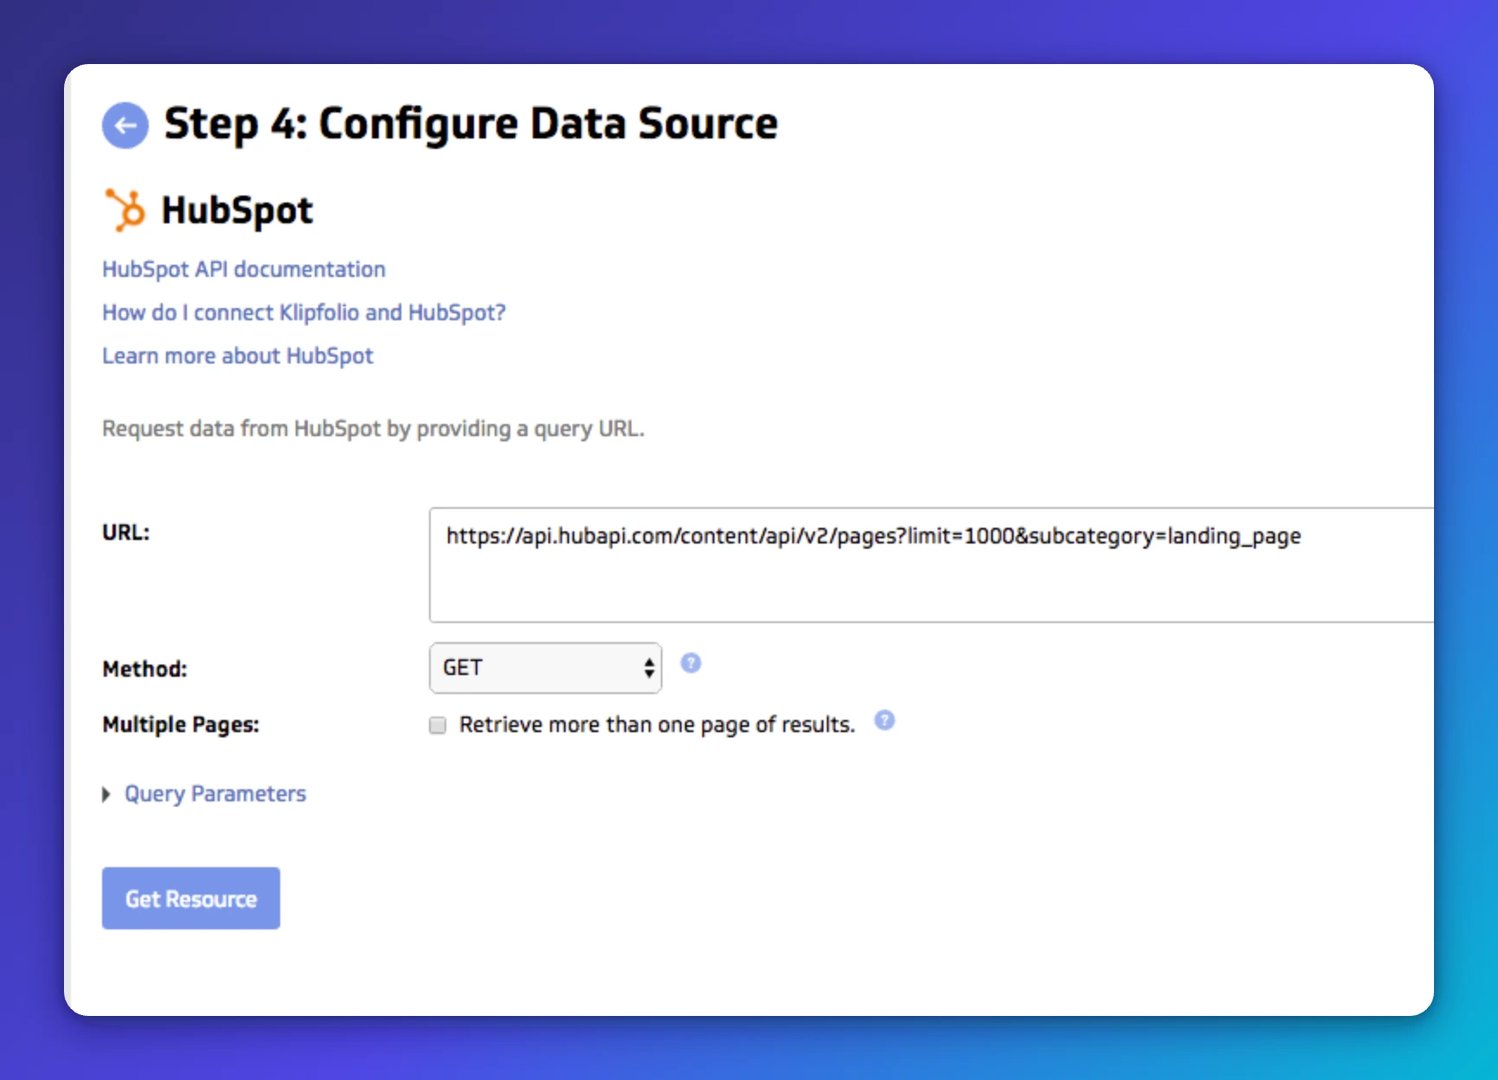Open HubSpot API documentation link

pyautogui.click(x=244, y=269)
